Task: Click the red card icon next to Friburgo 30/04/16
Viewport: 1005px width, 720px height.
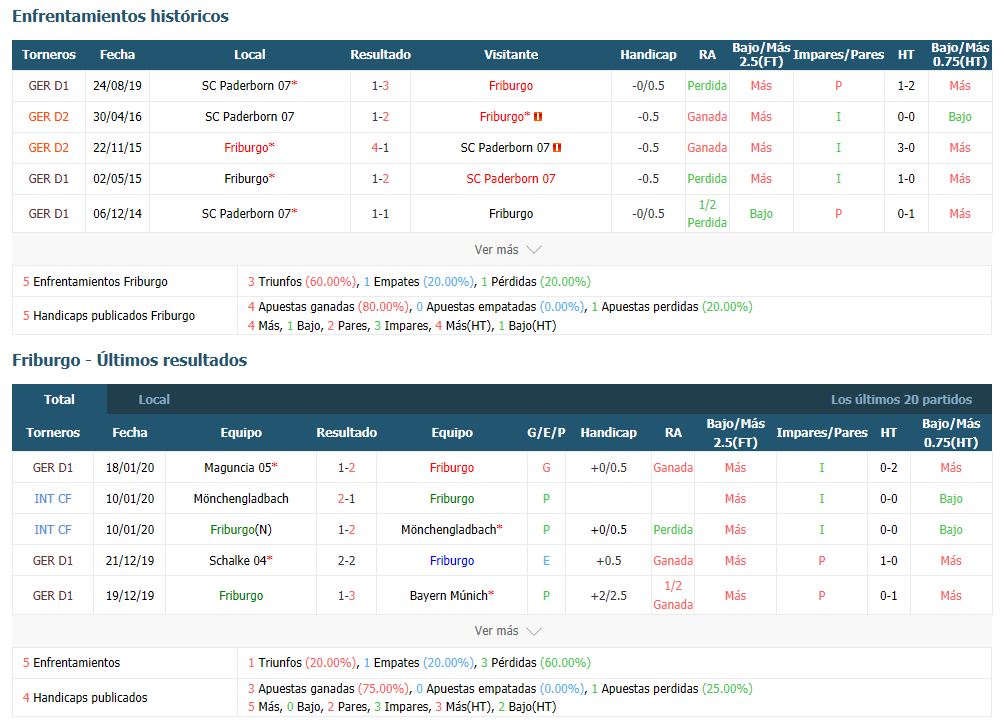Action: (x=538, y=117)
